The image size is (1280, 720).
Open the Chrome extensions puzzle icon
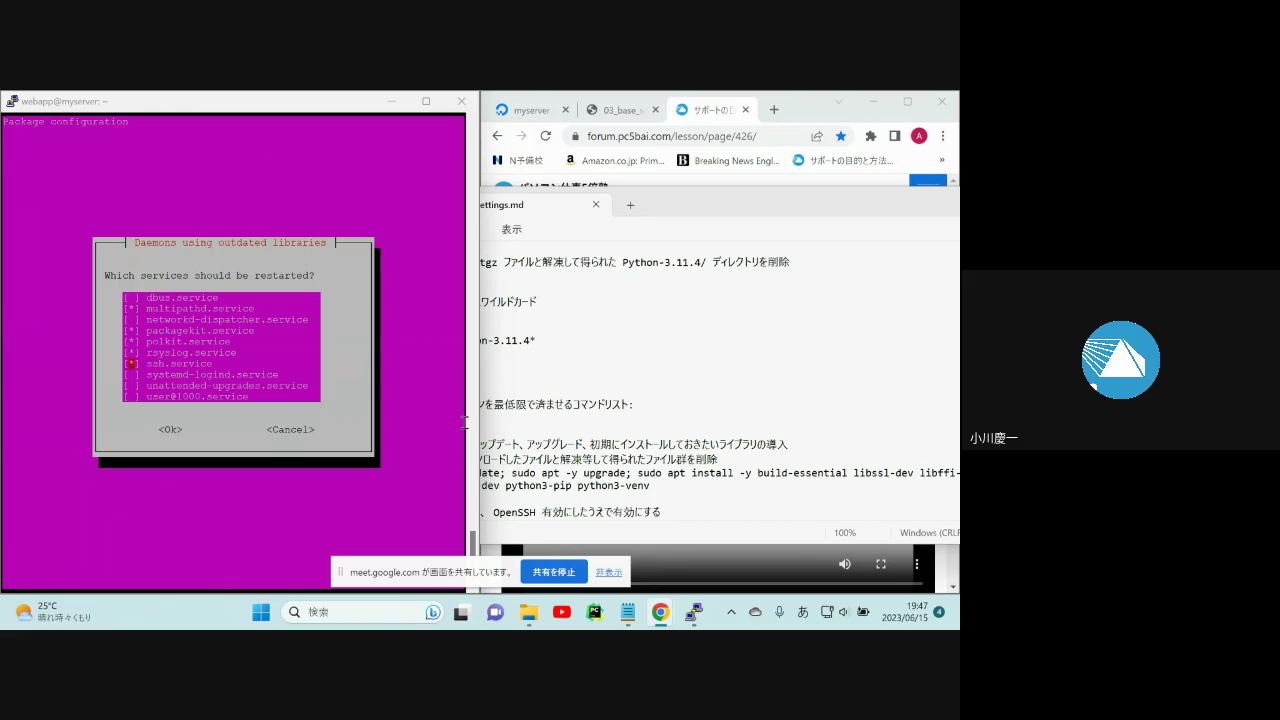(x=870, y=136)
